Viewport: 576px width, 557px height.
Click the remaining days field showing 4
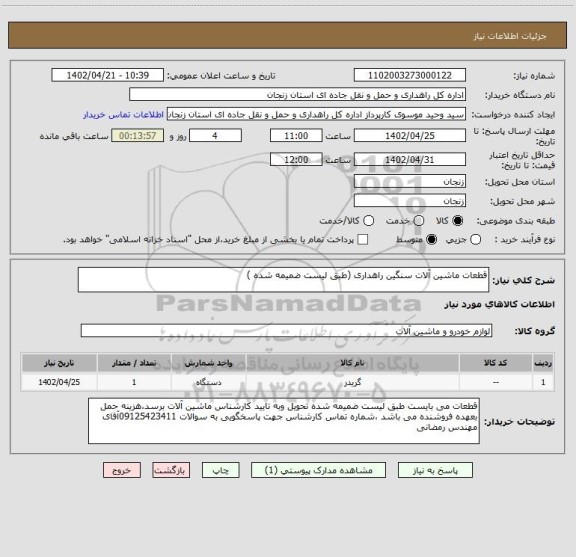tap(215, 136)
